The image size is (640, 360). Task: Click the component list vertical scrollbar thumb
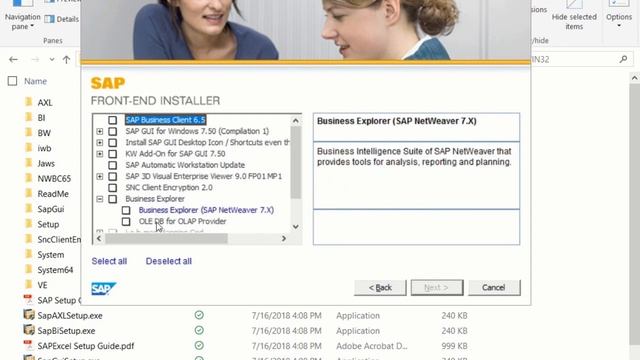tap(296, 162)
